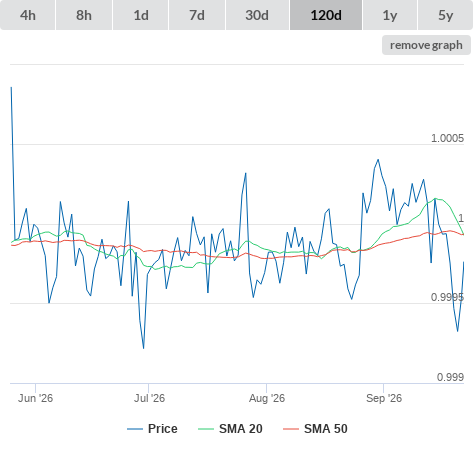Image resolution: width=474 pixels, height=455 pixels.
Task: Open the 7d time range
Action: point(197,15)
